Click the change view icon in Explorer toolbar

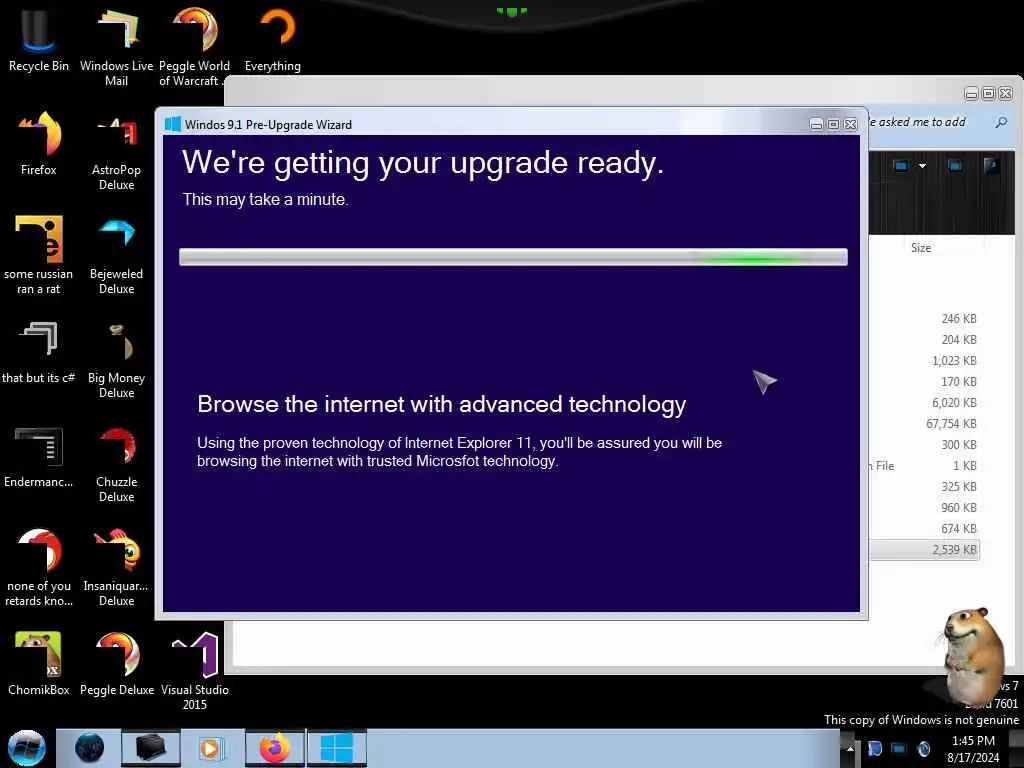pos(901,166)
